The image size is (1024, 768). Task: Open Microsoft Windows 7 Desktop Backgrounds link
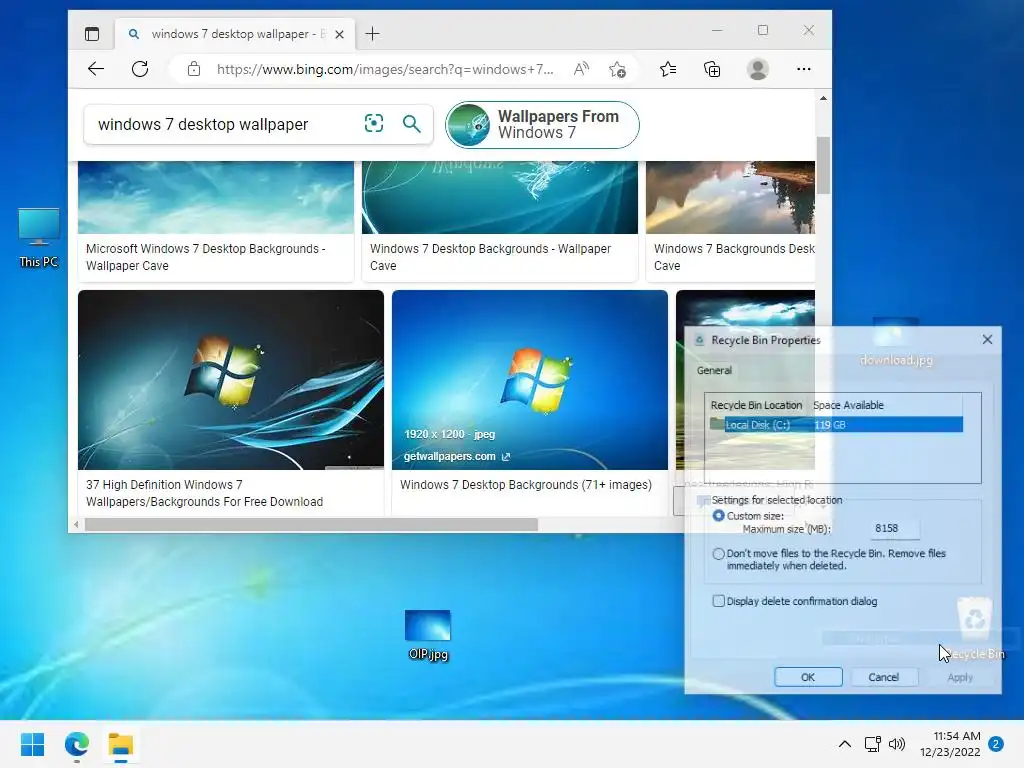tap(206, 257)
